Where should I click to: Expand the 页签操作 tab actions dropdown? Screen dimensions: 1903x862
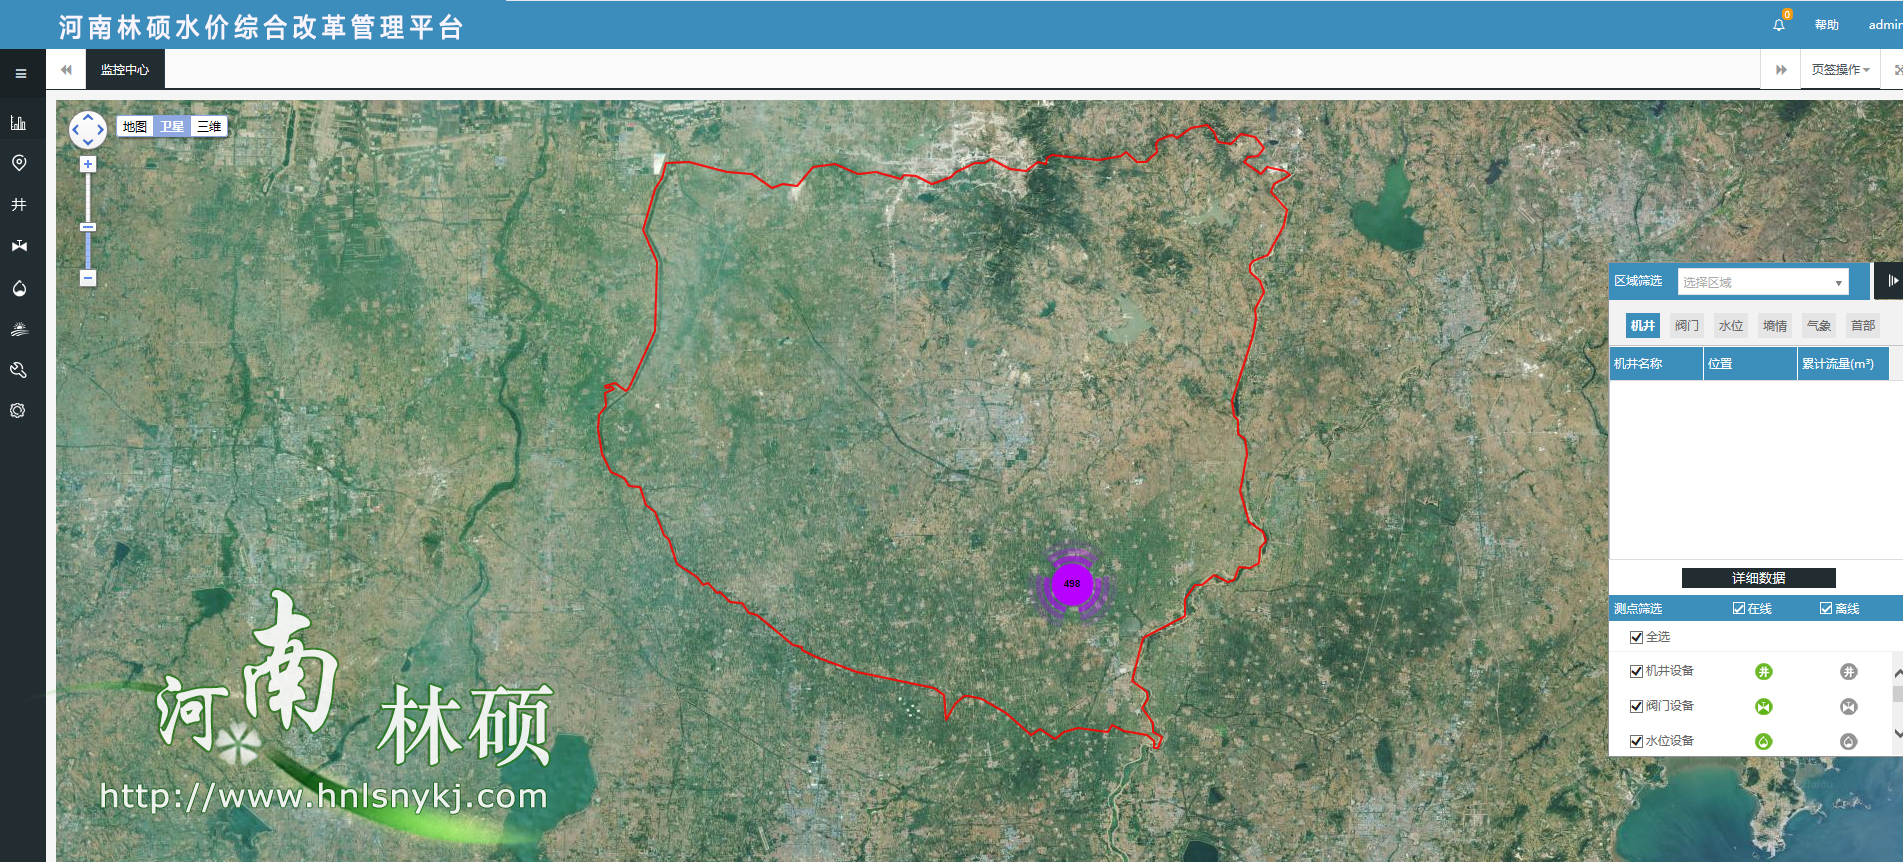1840,70
